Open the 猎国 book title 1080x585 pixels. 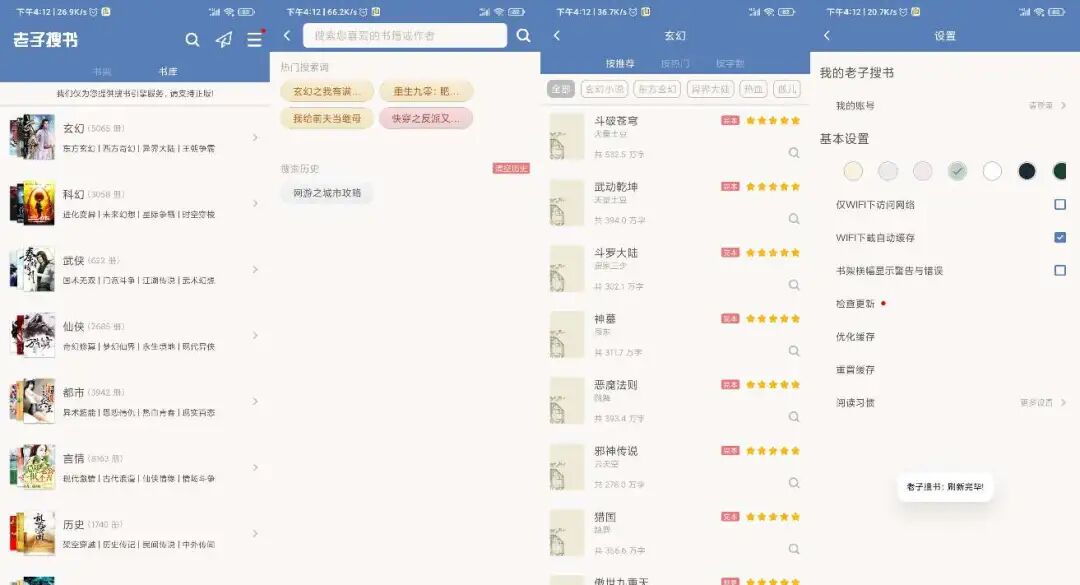605,517
